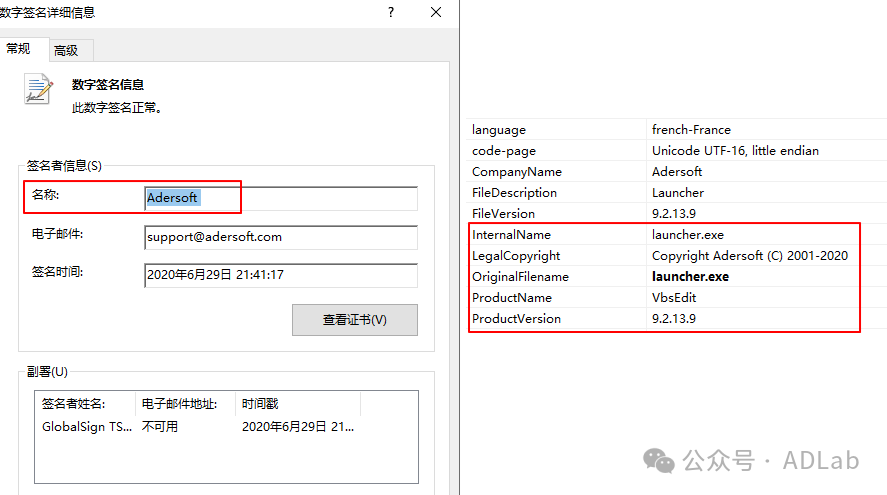Viewport: 887px width, 495px height.
Task: Click the 电子邮件地址 column header
Action: tap(186, 404)
